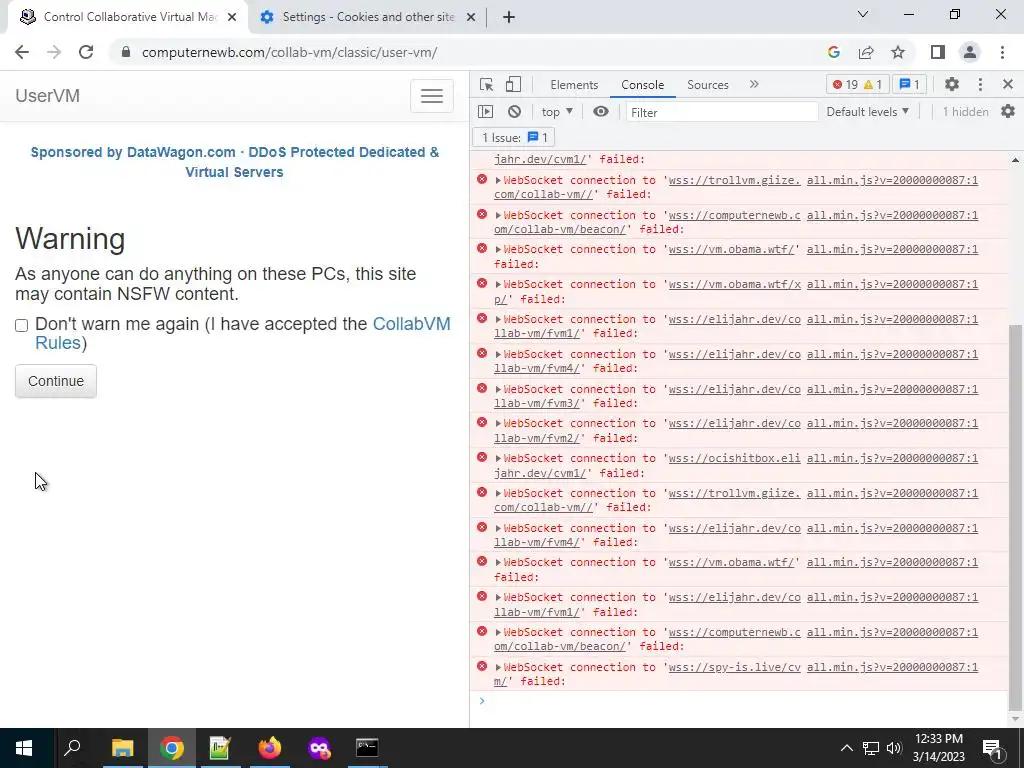
Task: Open Command Prompt from the taskbar
Action: pos(367,748)
